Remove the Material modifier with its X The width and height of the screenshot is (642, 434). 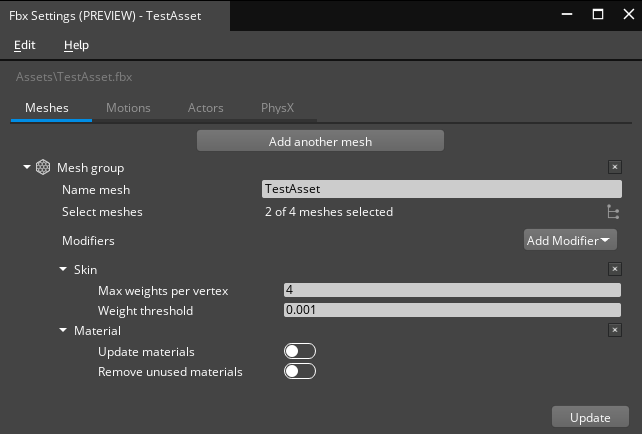(615, 330)
